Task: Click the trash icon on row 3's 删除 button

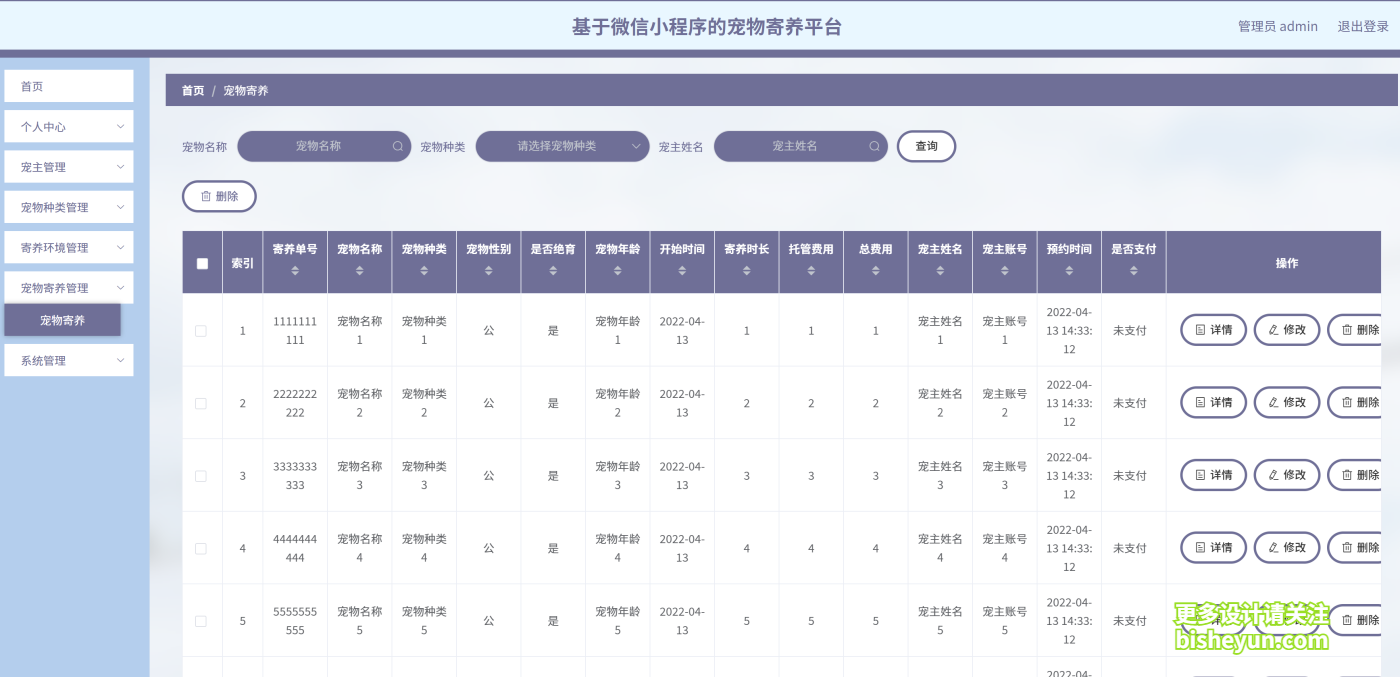Action: (x=1345, y=475)
